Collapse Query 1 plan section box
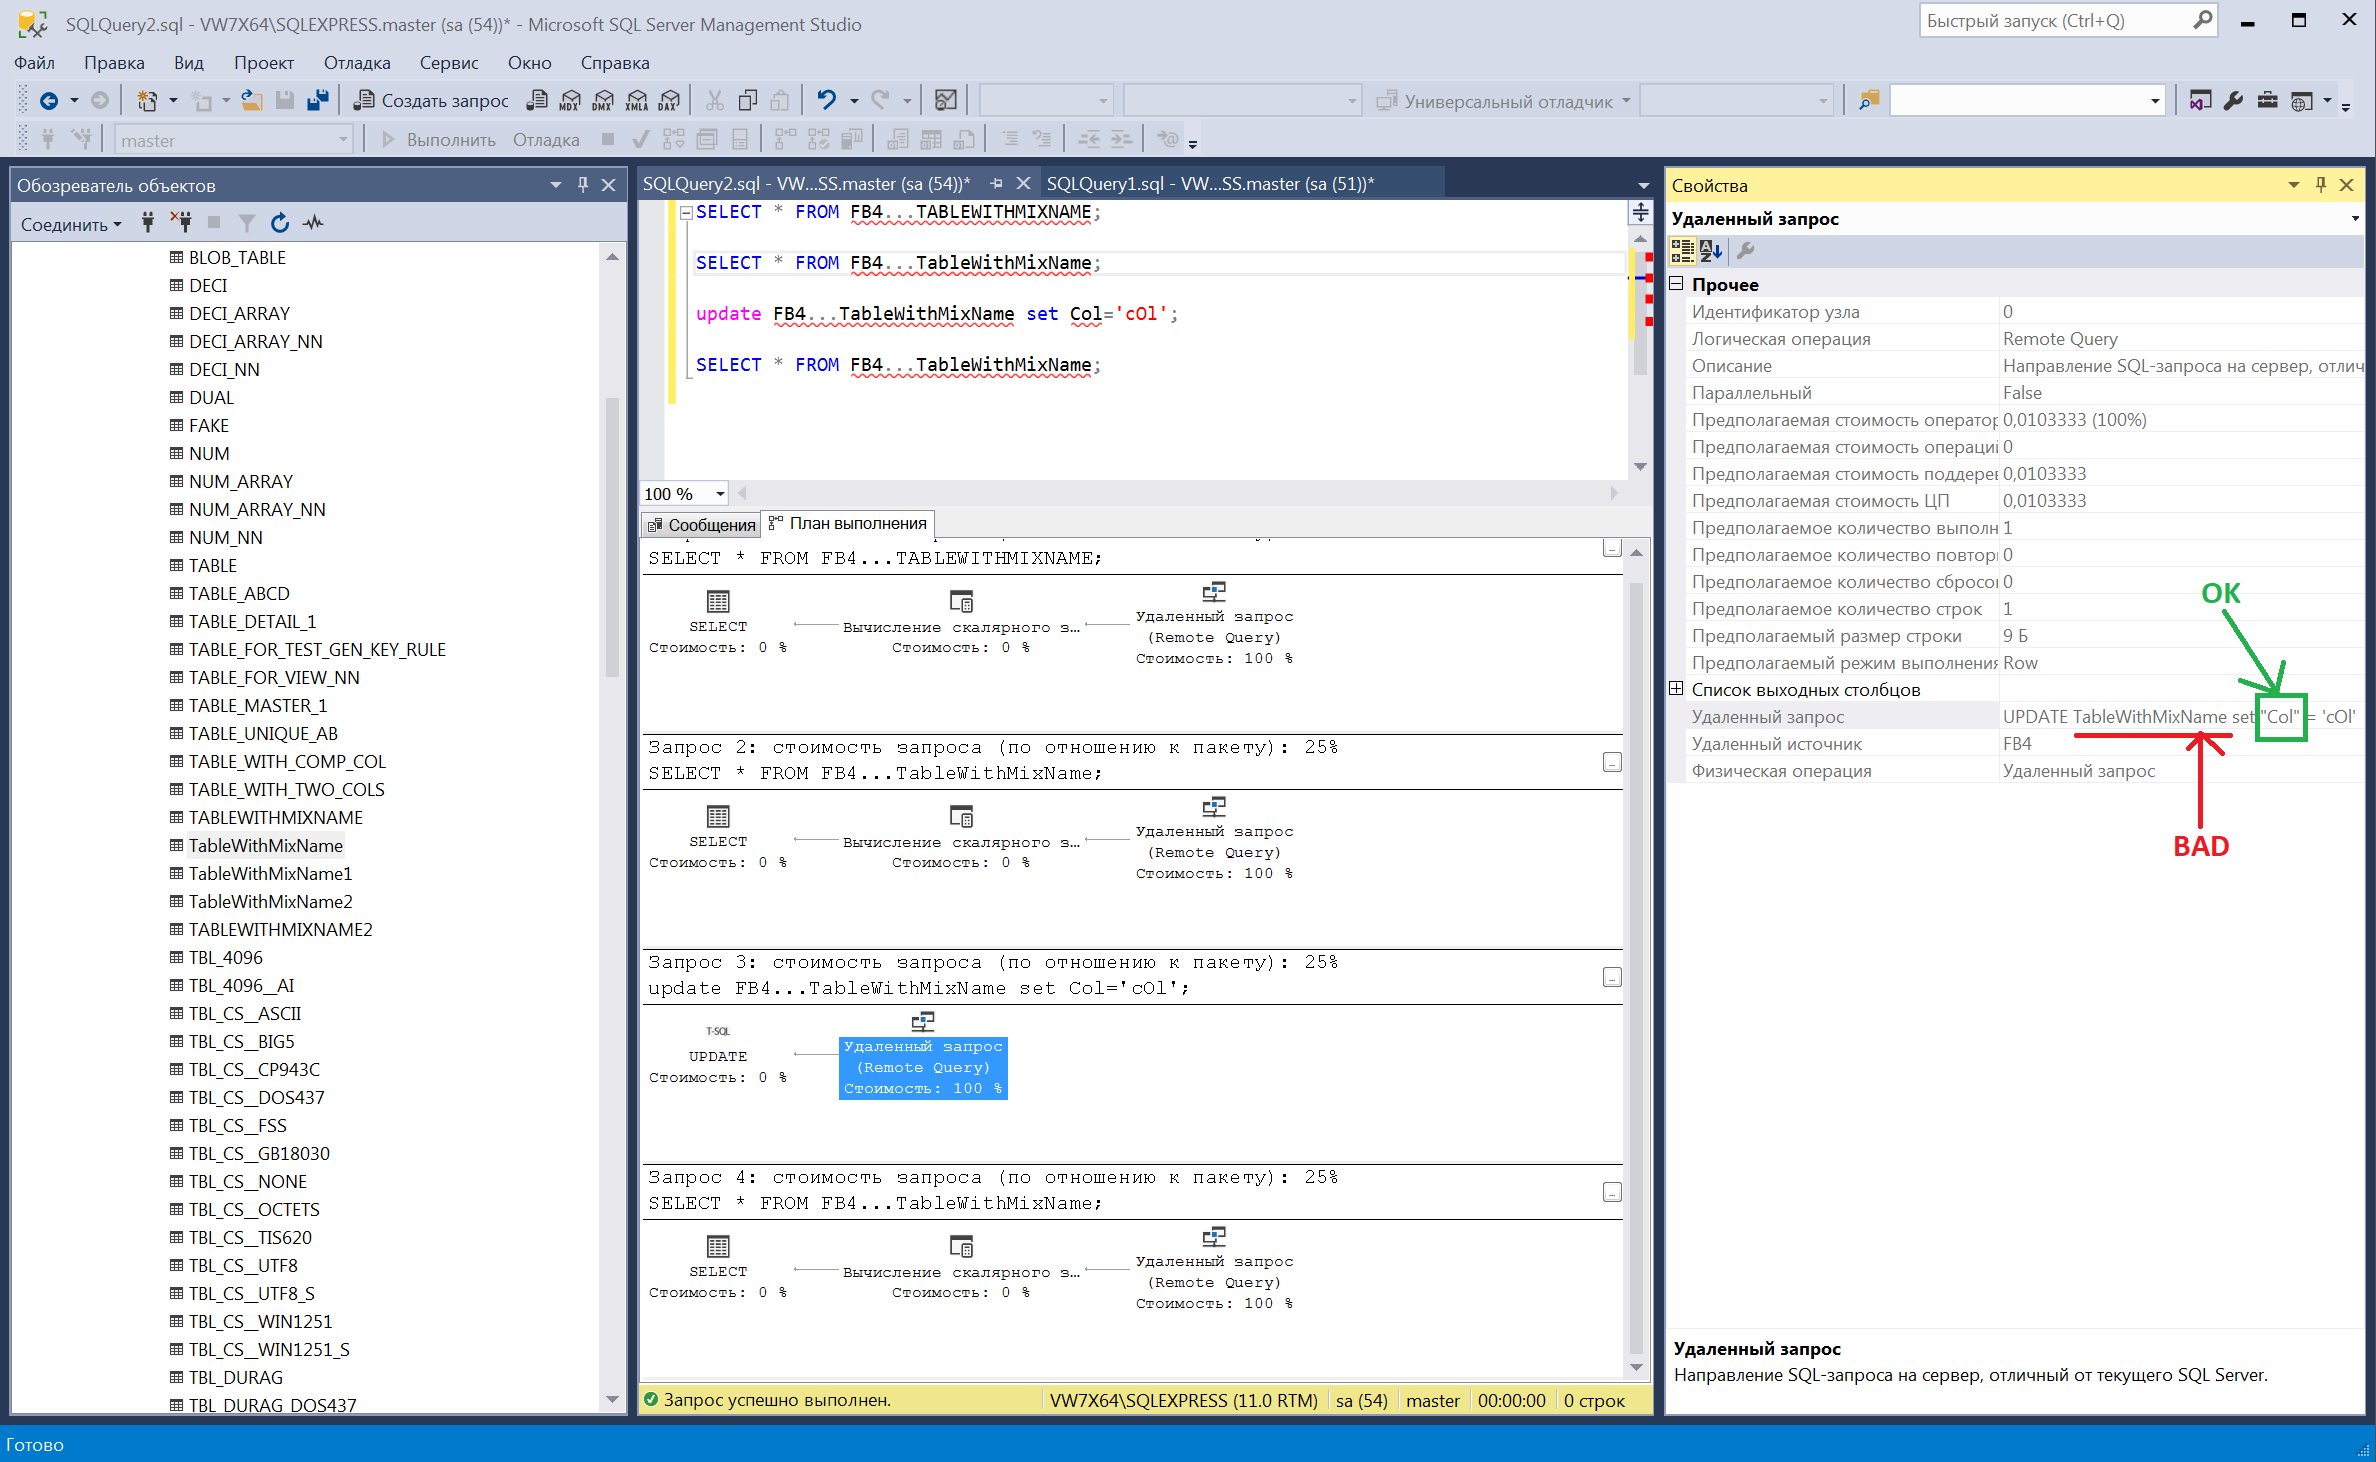The width and height of the screenshot is (2376, 1462). coord(1612,547)
